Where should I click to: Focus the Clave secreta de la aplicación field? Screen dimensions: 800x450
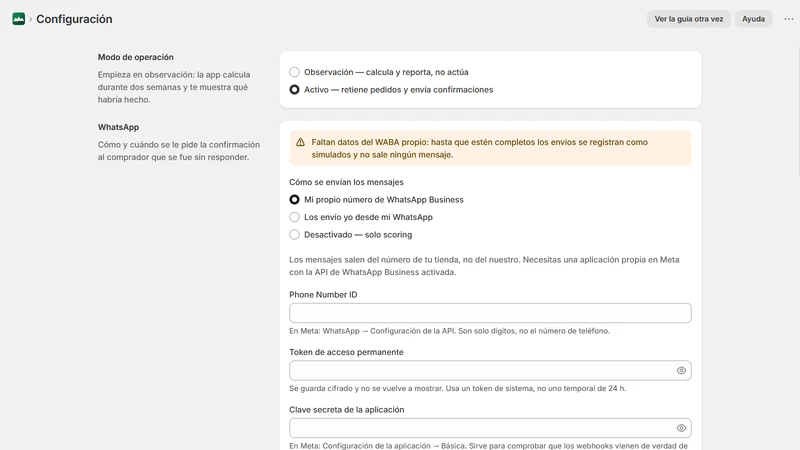coord(490,428)
